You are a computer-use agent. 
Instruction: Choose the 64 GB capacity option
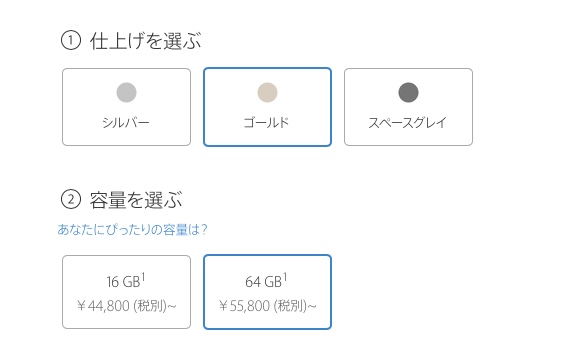point(267,292)
